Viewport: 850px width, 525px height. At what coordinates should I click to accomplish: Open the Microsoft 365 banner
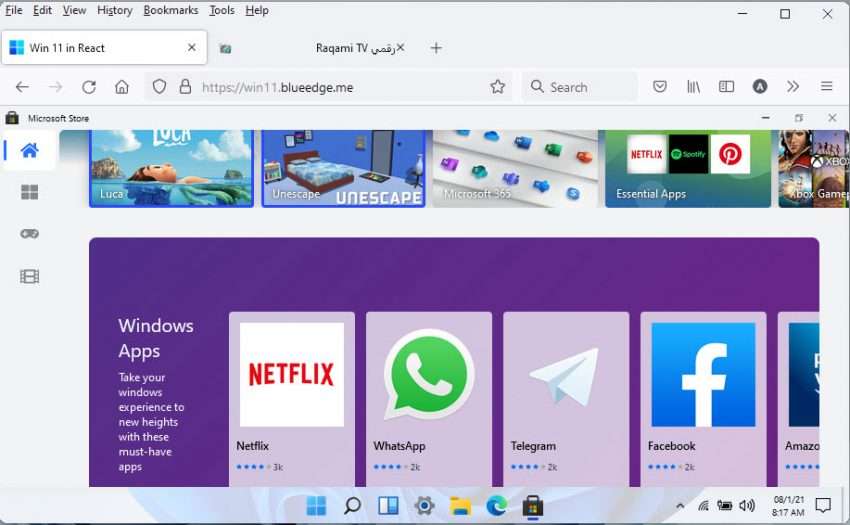click(516, 168)
